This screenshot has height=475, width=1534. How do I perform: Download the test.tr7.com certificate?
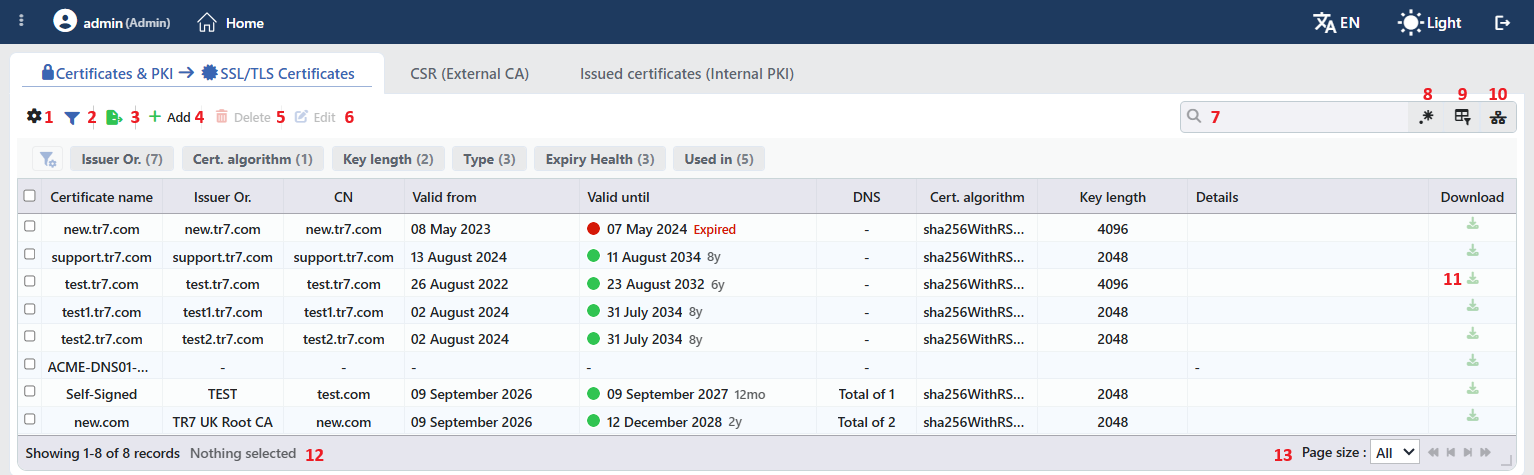coord(1472,278)
